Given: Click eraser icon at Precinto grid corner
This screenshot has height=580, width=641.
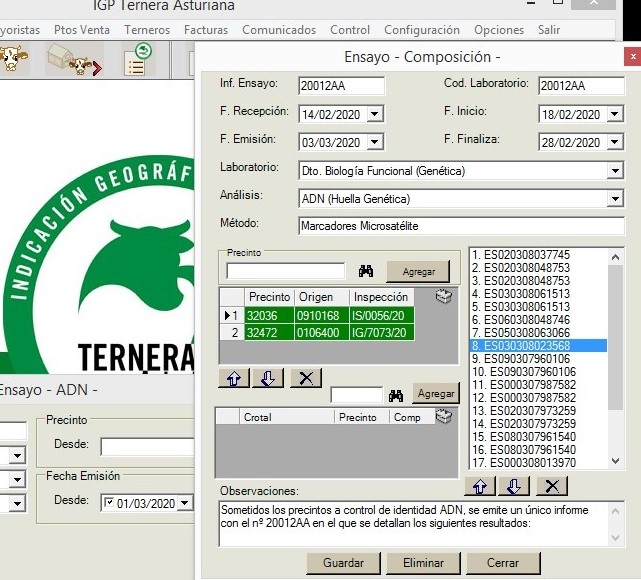Looking at the screenshot, I should coord(445,296).
